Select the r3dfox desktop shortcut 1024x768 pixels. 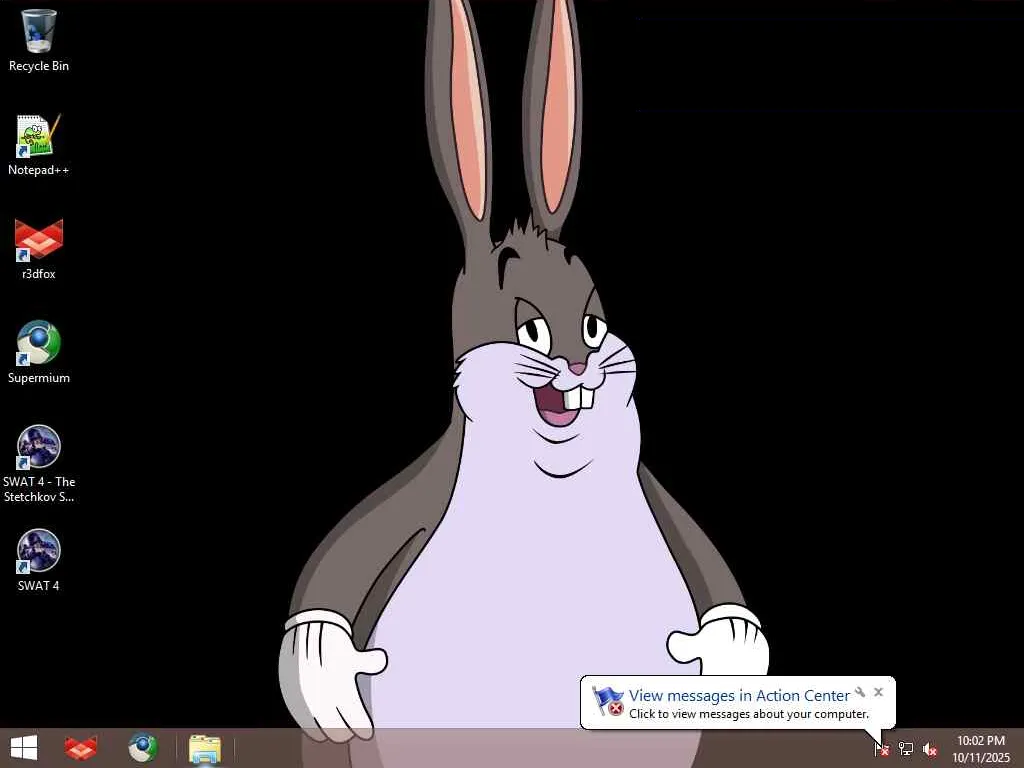pyautogui.click(x=39, y=249)
